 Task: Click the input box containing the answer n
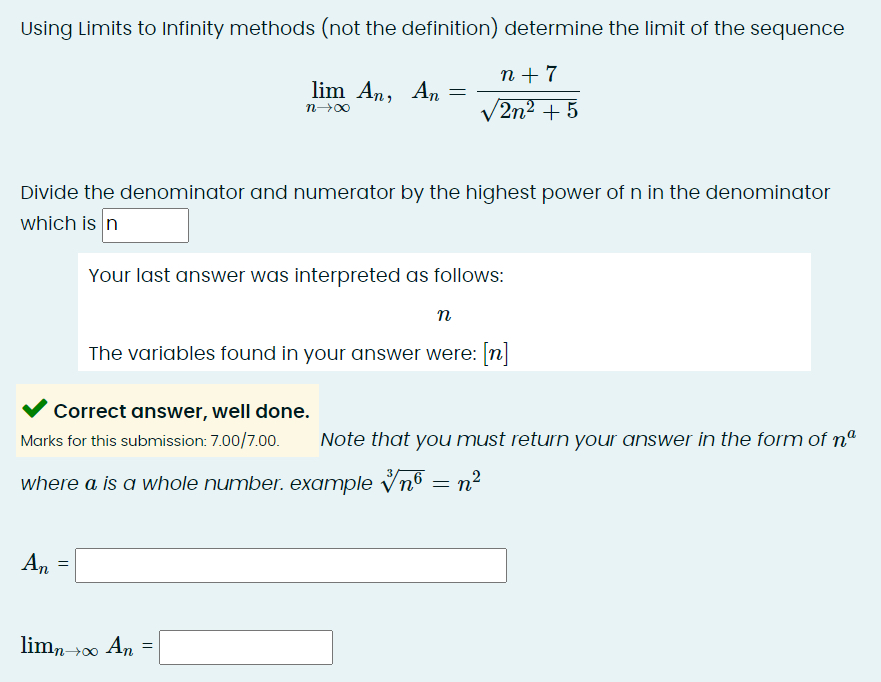click(x=144, y=225)
